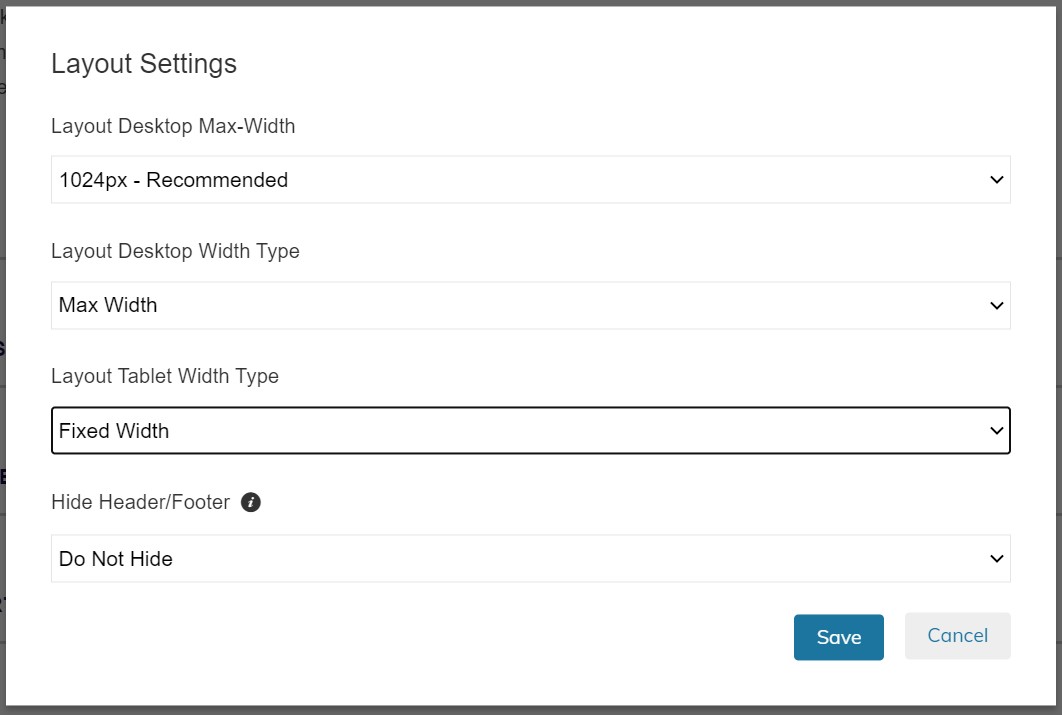The height and width of the screenshot is (715, 1062).
Task: Click the chevron arrow on Max Width select
Action: [x=996, y=305]
